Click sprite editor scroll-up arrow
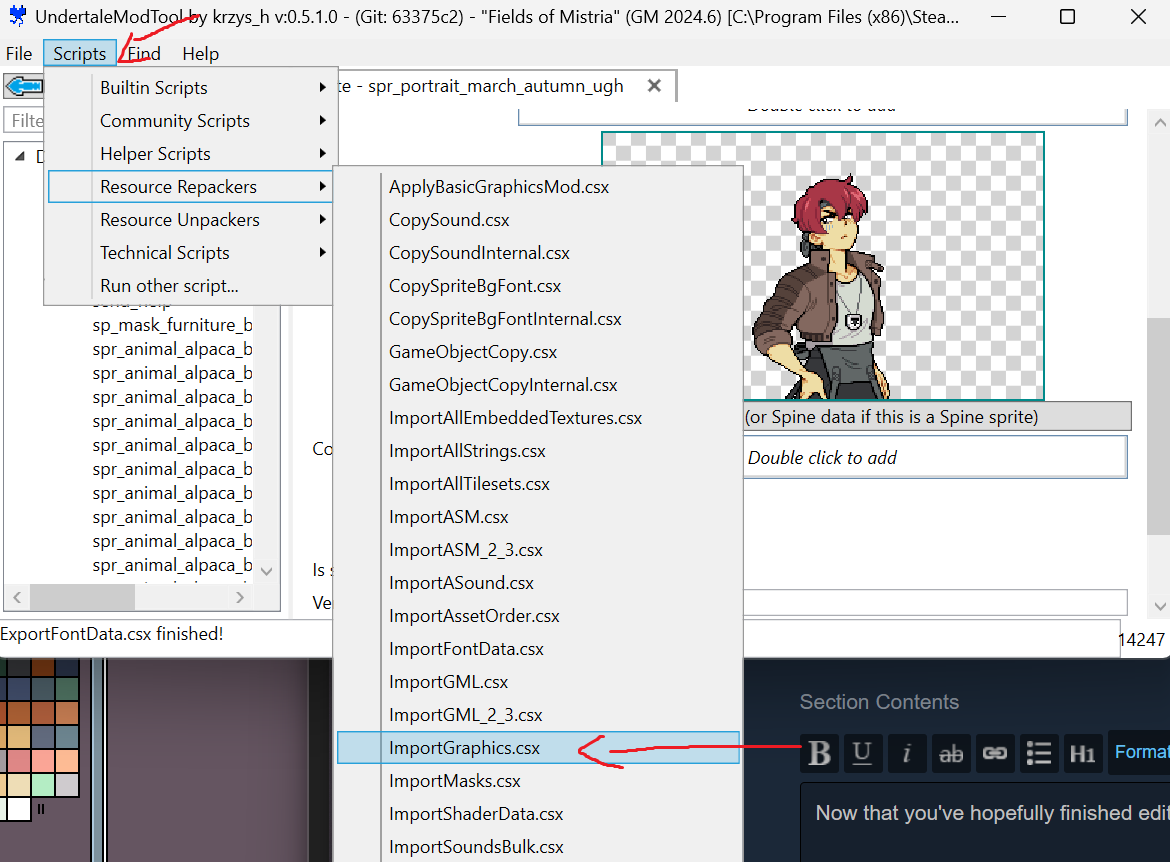The width and height of the screenshot is (1170, 862). (x=1160, y=122)
